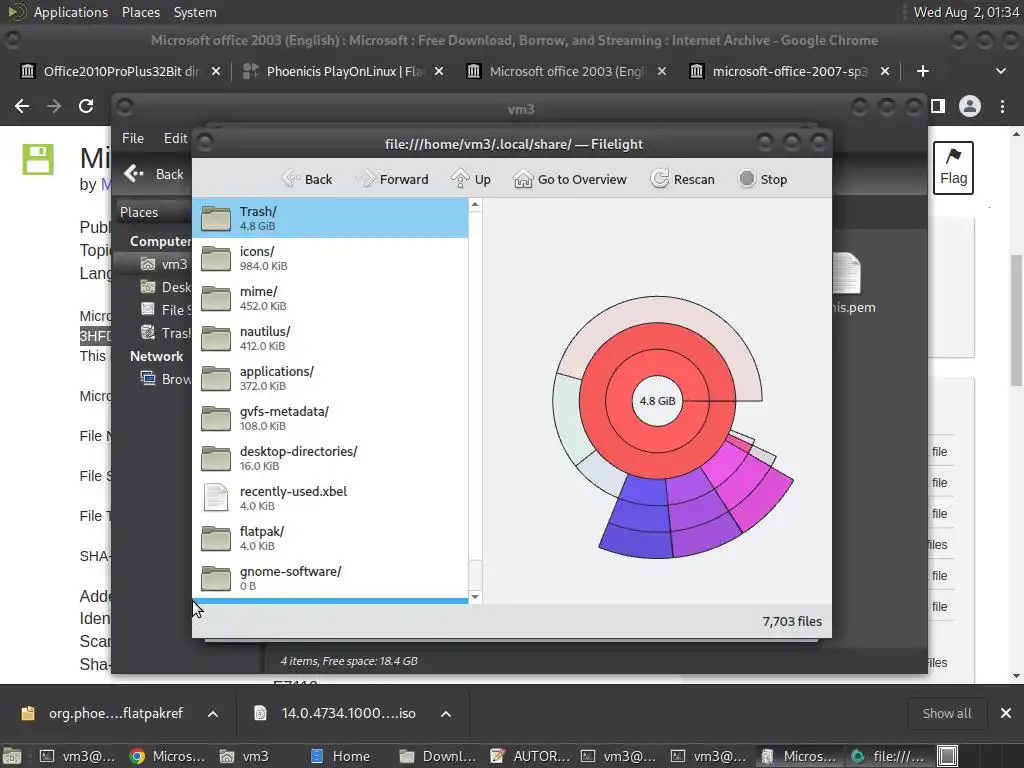Click Chrome's back navigation arrow
1024x768 pixels.
pos(22,106)
